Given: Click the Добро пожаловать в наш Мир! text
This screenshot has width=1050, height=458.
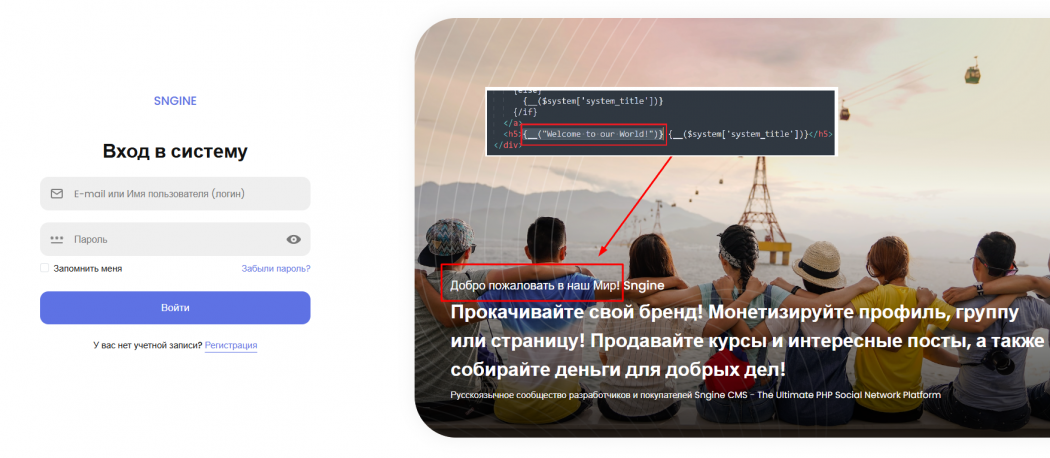Looking at the screenshot, I should tap(535, 285).
